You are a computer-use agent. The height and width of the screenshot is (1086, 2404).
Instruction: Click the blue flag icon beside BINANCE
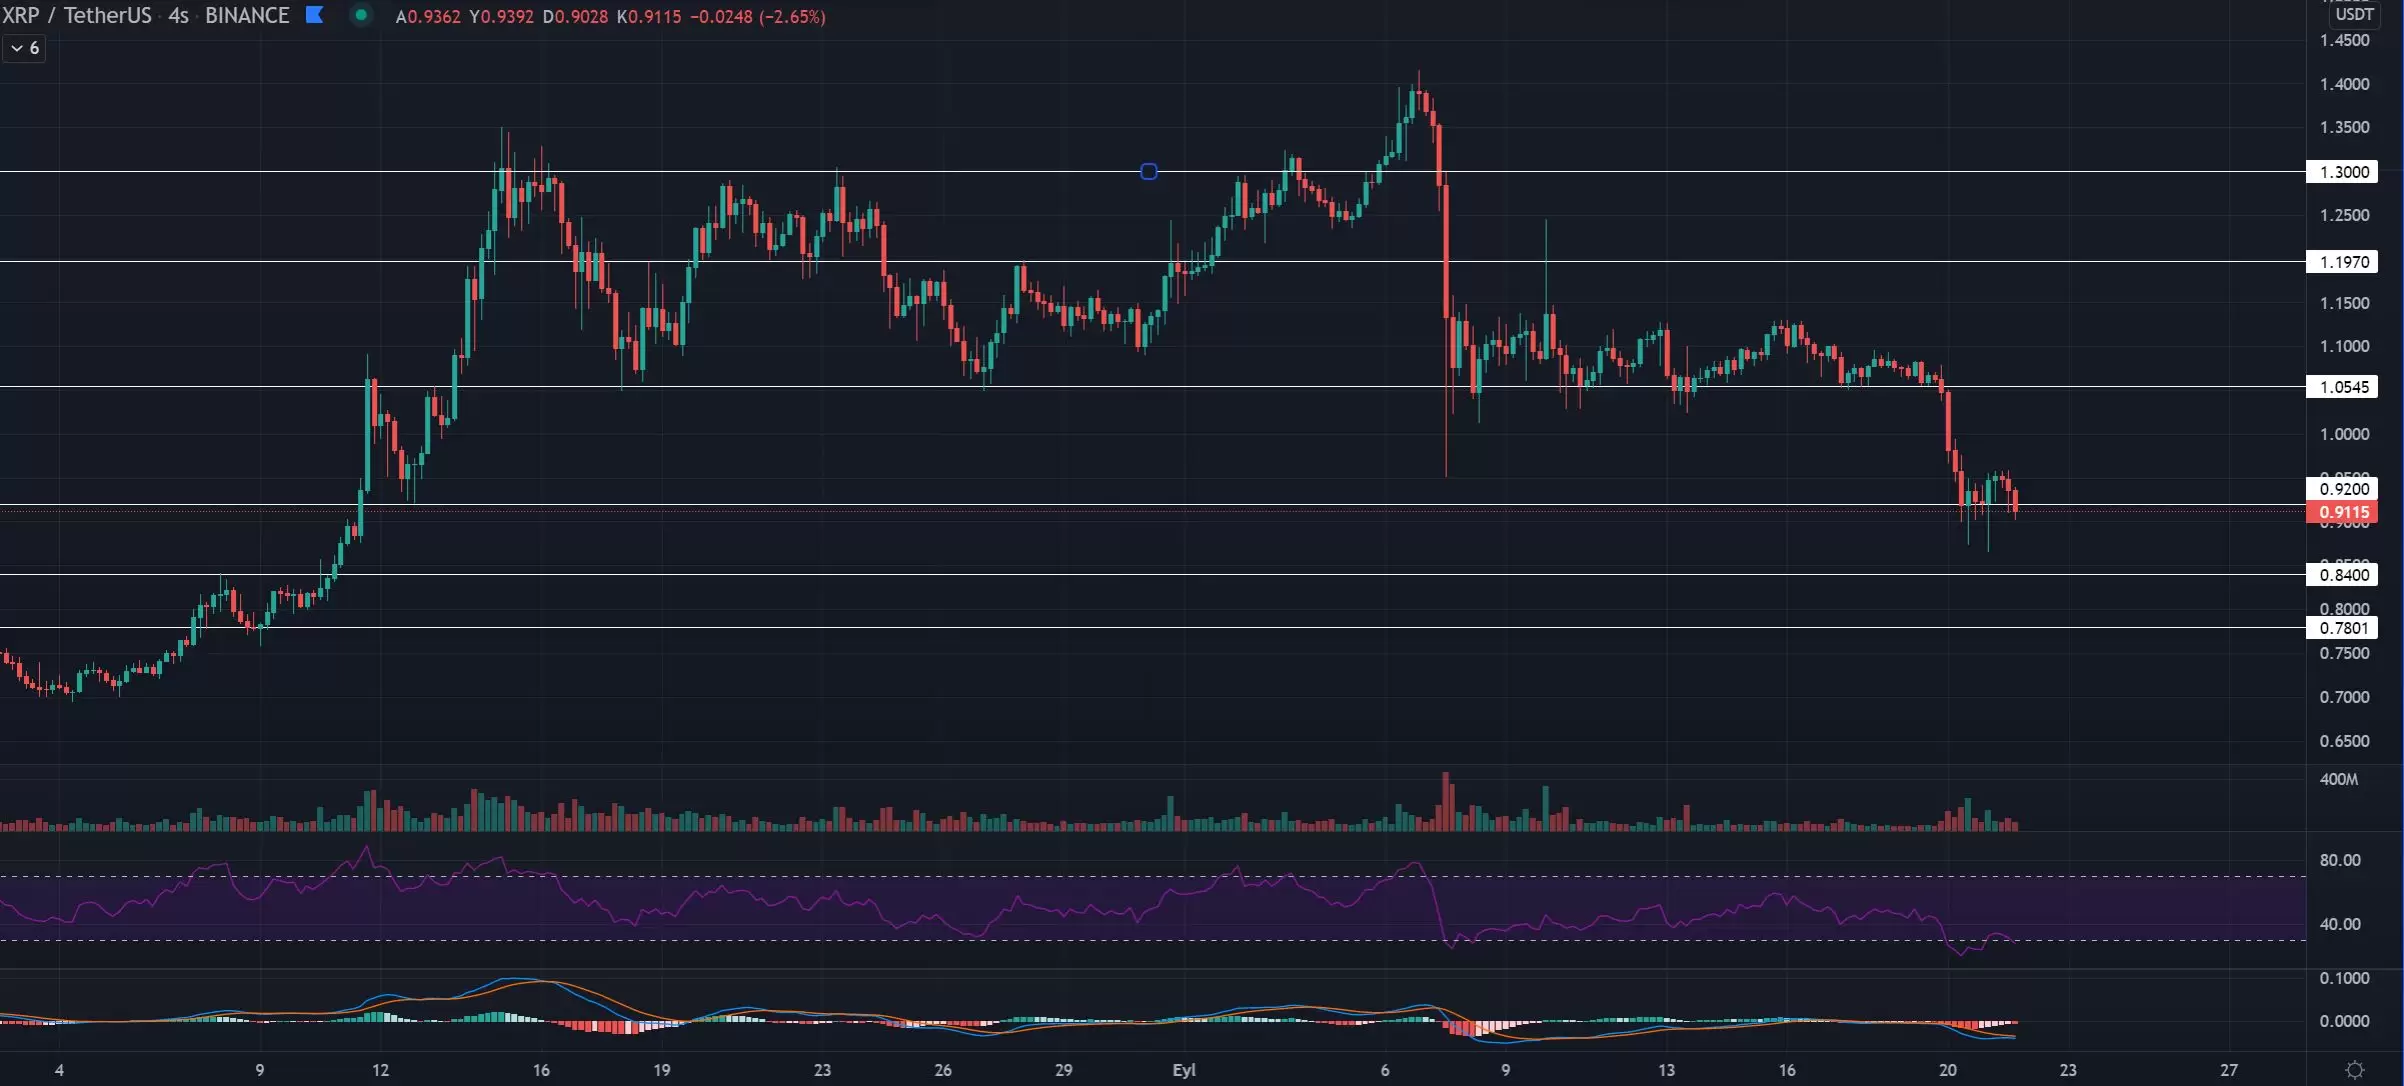pyautogui.click(x=314, y=15)
